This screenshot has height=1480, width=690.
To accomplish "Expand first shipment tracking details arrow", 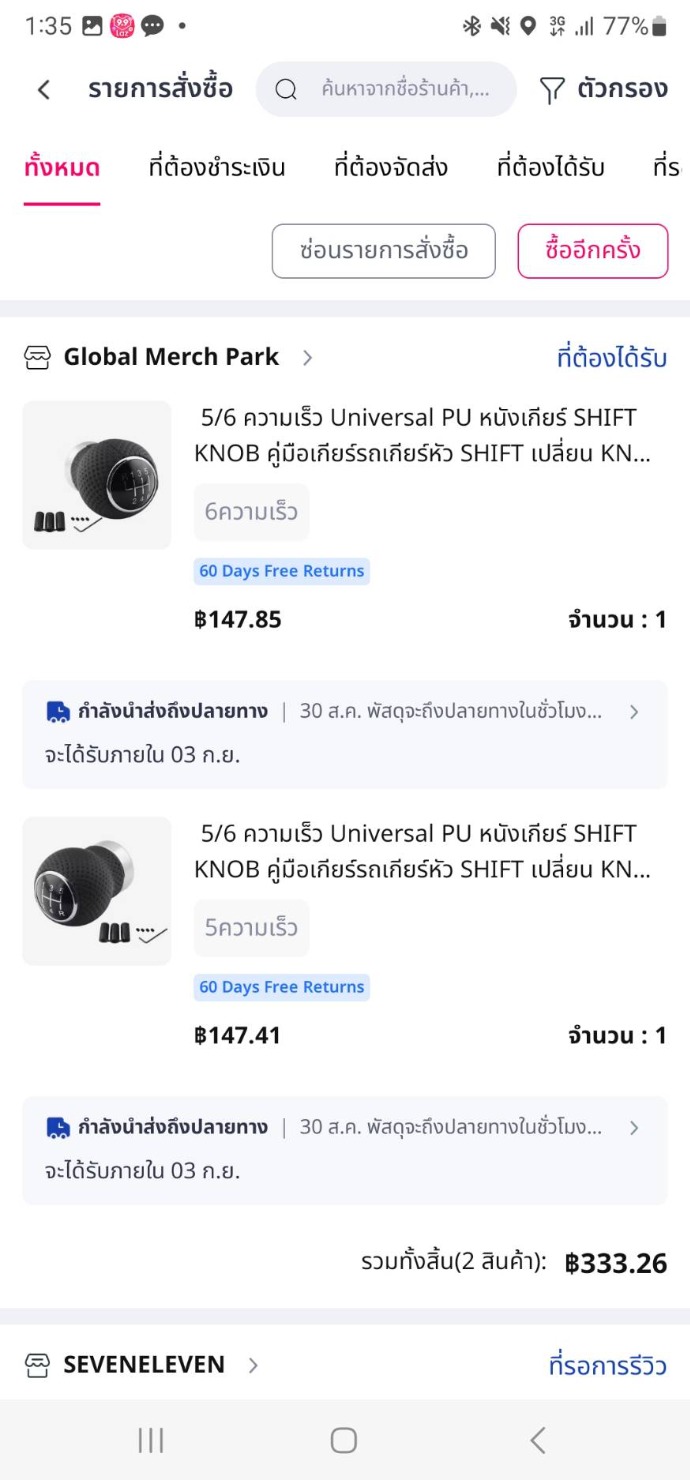I will click(x=634, y=712).
